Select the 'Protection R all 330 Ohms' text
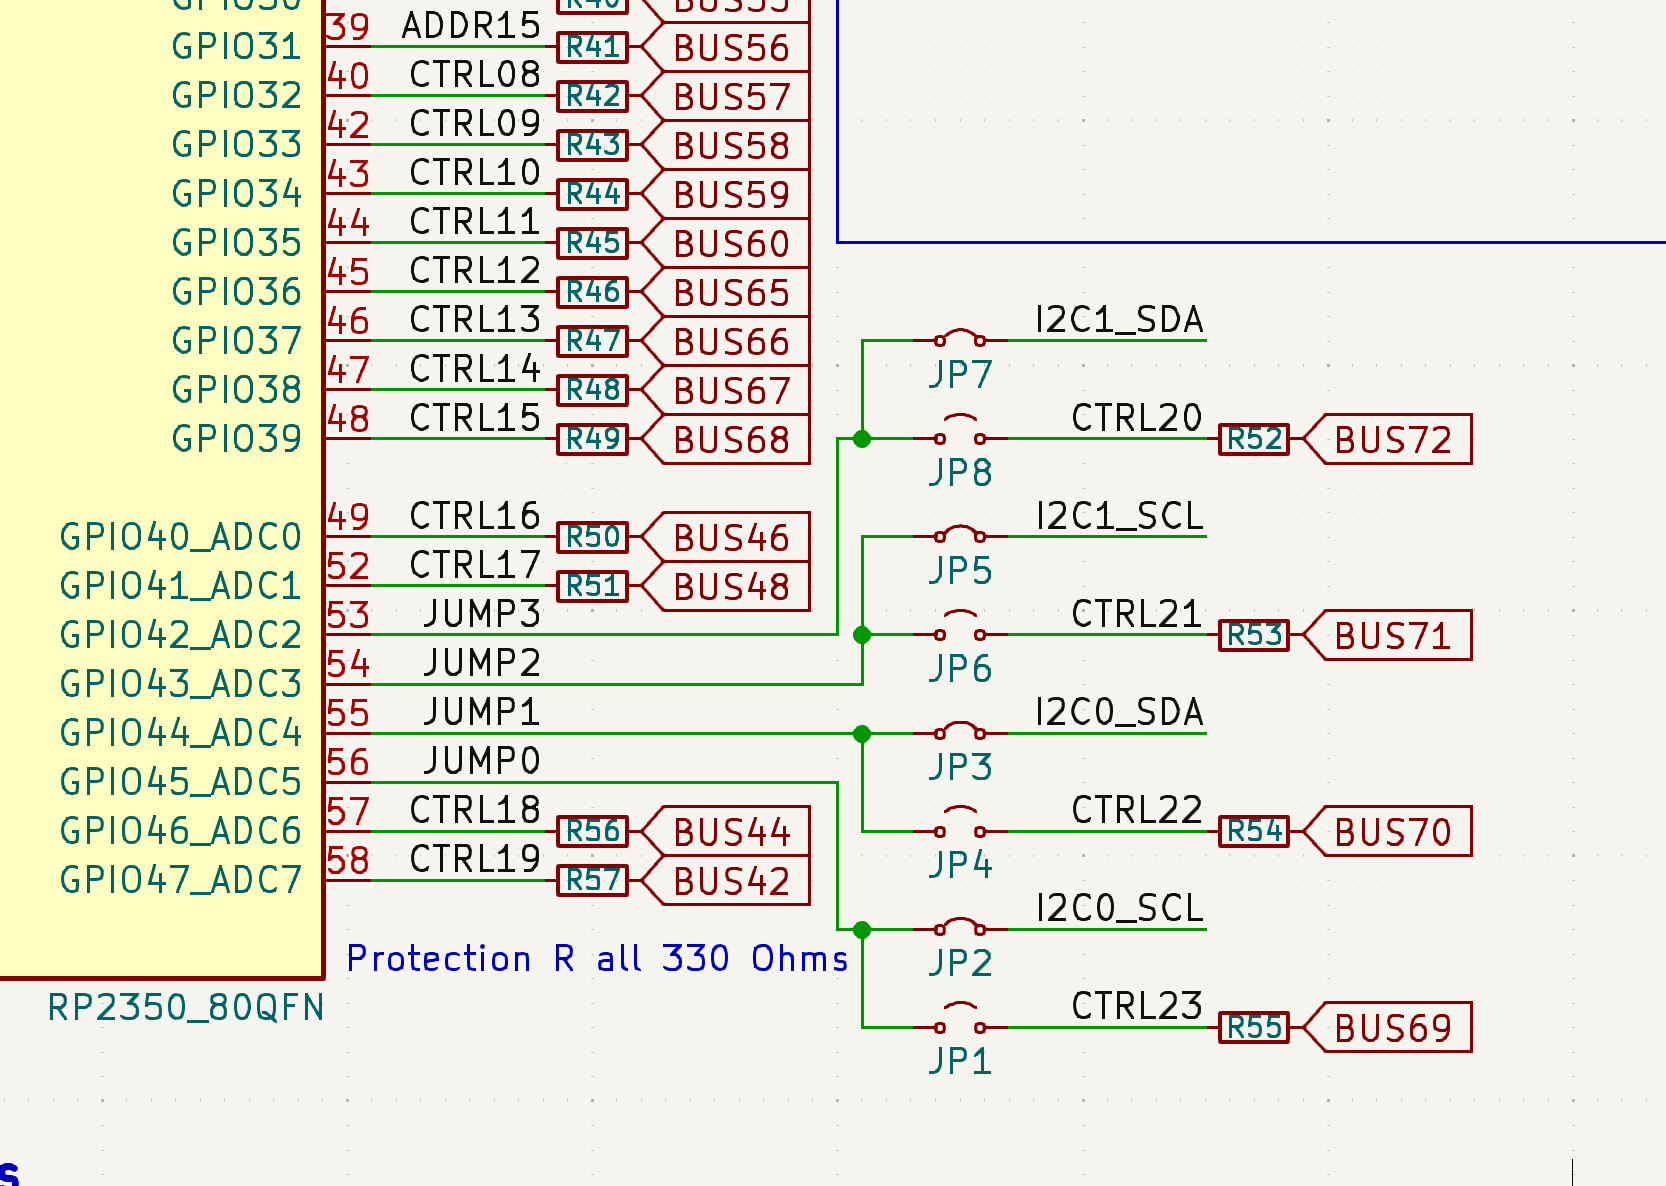 (597, 958)
